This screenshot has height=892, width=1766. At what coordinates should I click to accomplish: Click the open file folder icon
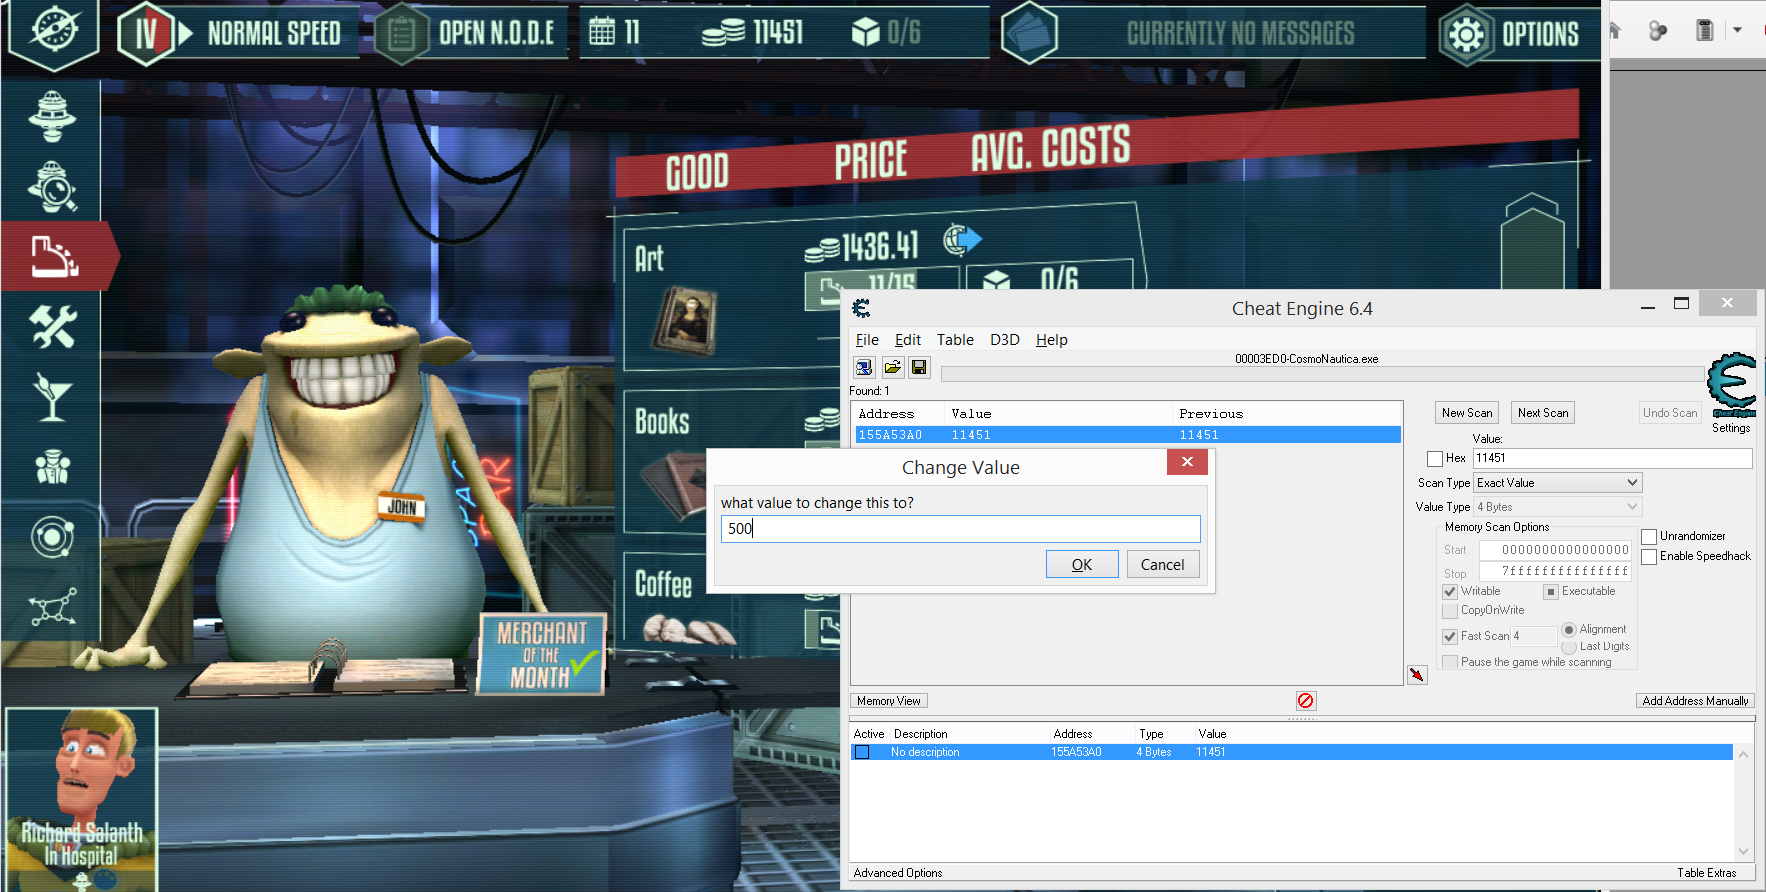pos(892,368)
